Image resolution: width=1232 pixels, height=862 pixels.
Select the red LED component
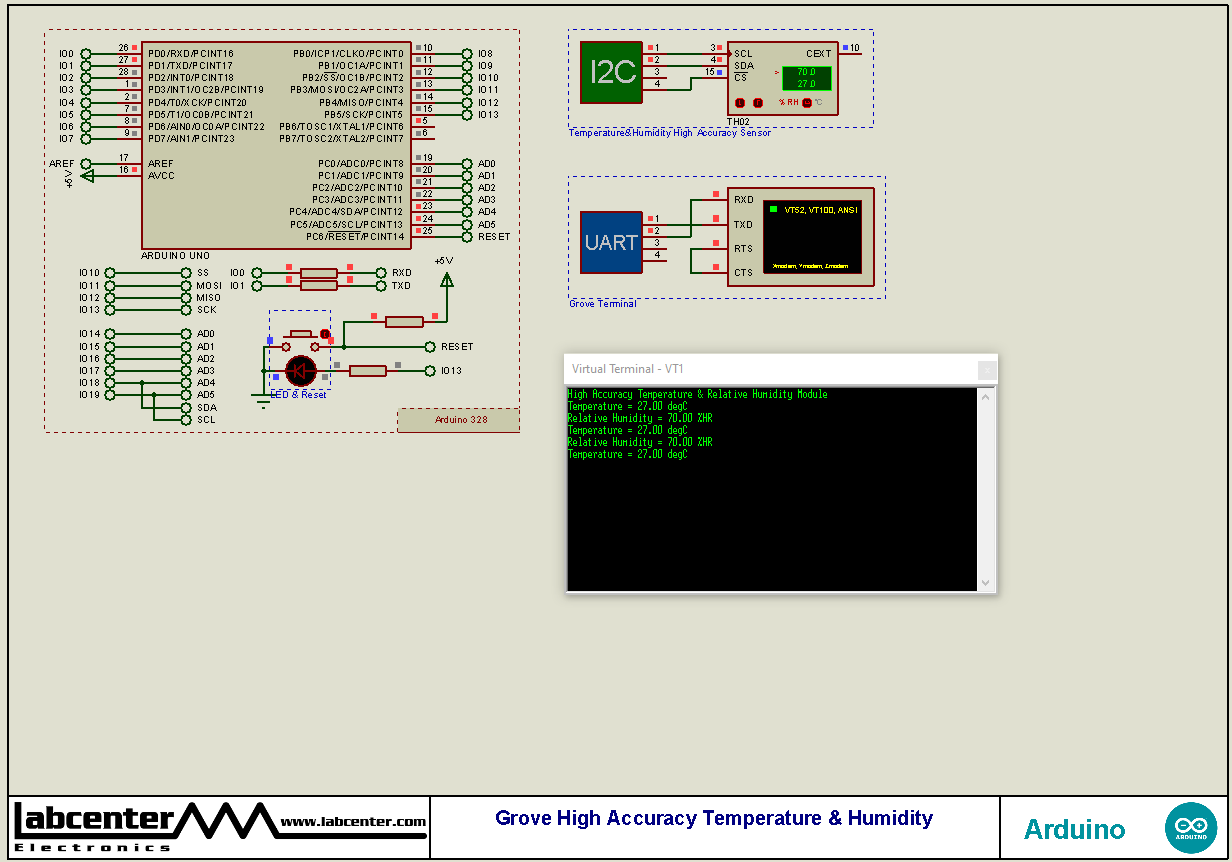pyautogui.click(x=302, y=371)
